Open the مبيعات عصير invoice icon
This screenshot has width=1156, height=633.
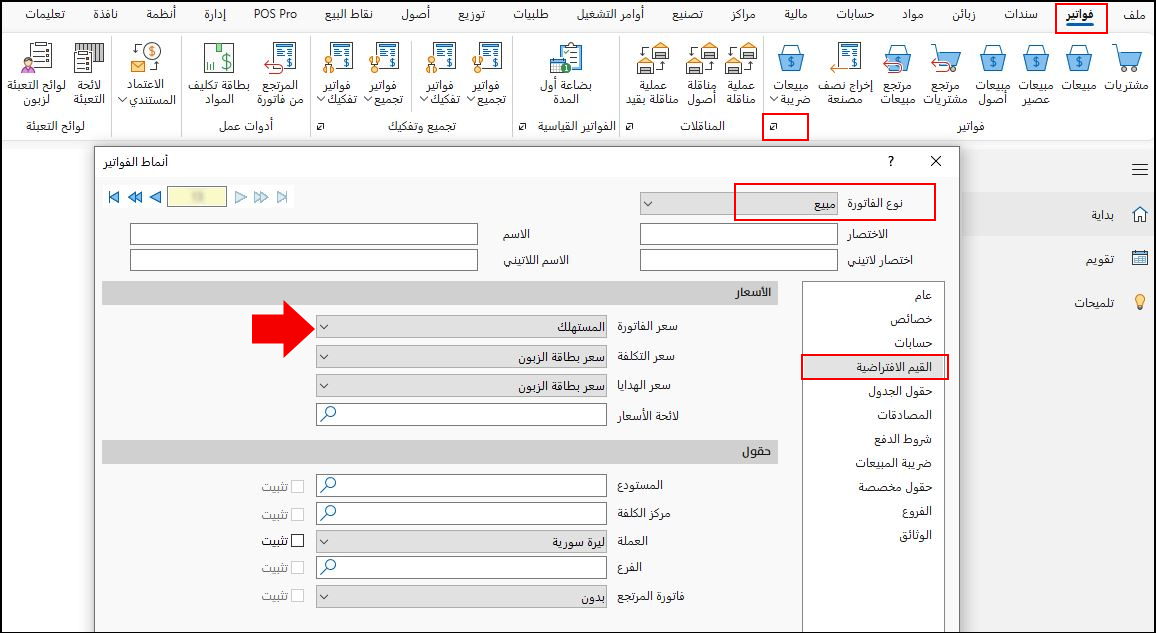coord(1036,62)
